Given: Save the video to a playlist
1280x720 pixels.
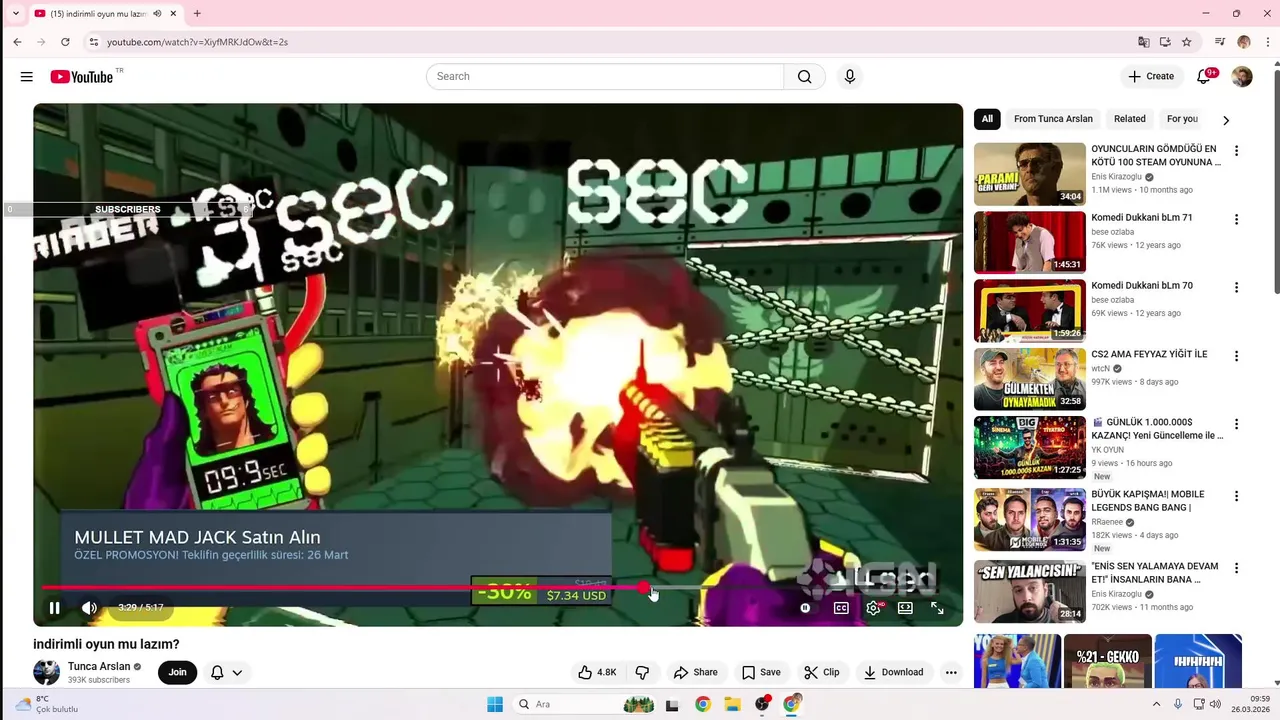Looking at the screenshot, I should pyautogui.click(x=761, y=673).
